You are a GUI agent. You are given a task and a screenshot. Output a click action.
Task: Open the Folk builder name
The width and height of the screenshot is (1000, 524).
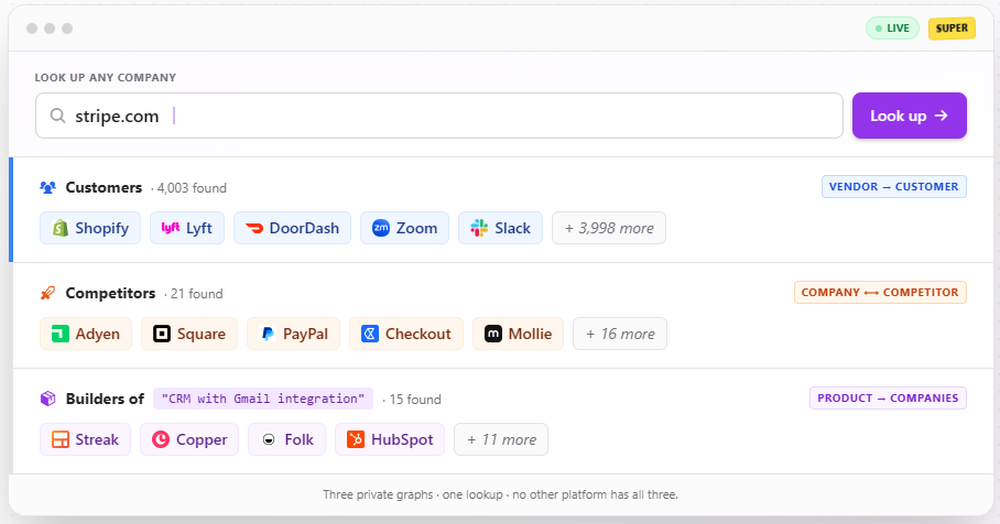(299, 440)
